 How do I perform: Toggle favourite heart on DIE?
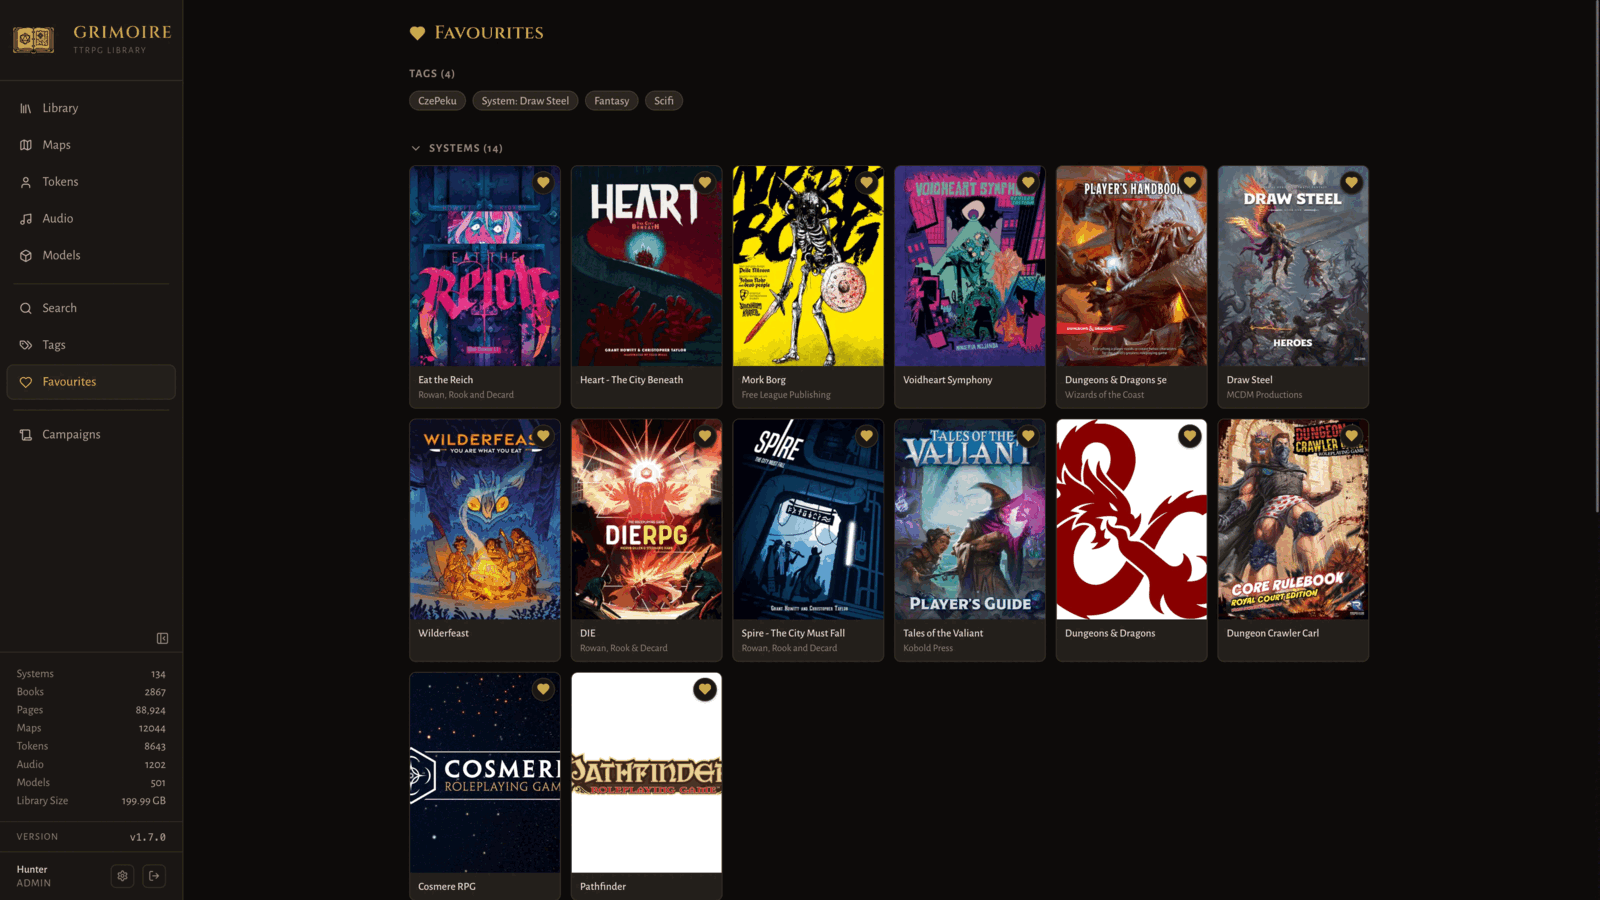point(705,436)
